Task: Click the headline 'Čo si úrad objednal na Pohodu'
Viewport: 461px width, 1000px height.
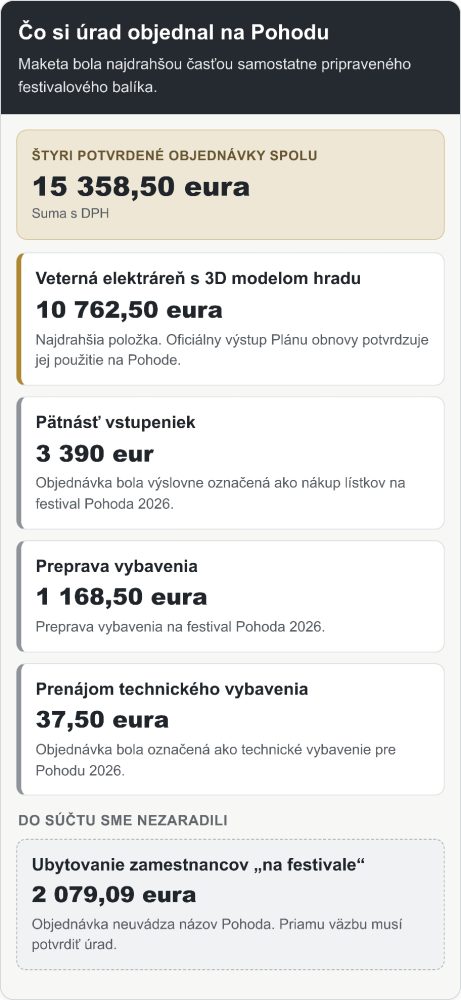Action: [173, 32]
